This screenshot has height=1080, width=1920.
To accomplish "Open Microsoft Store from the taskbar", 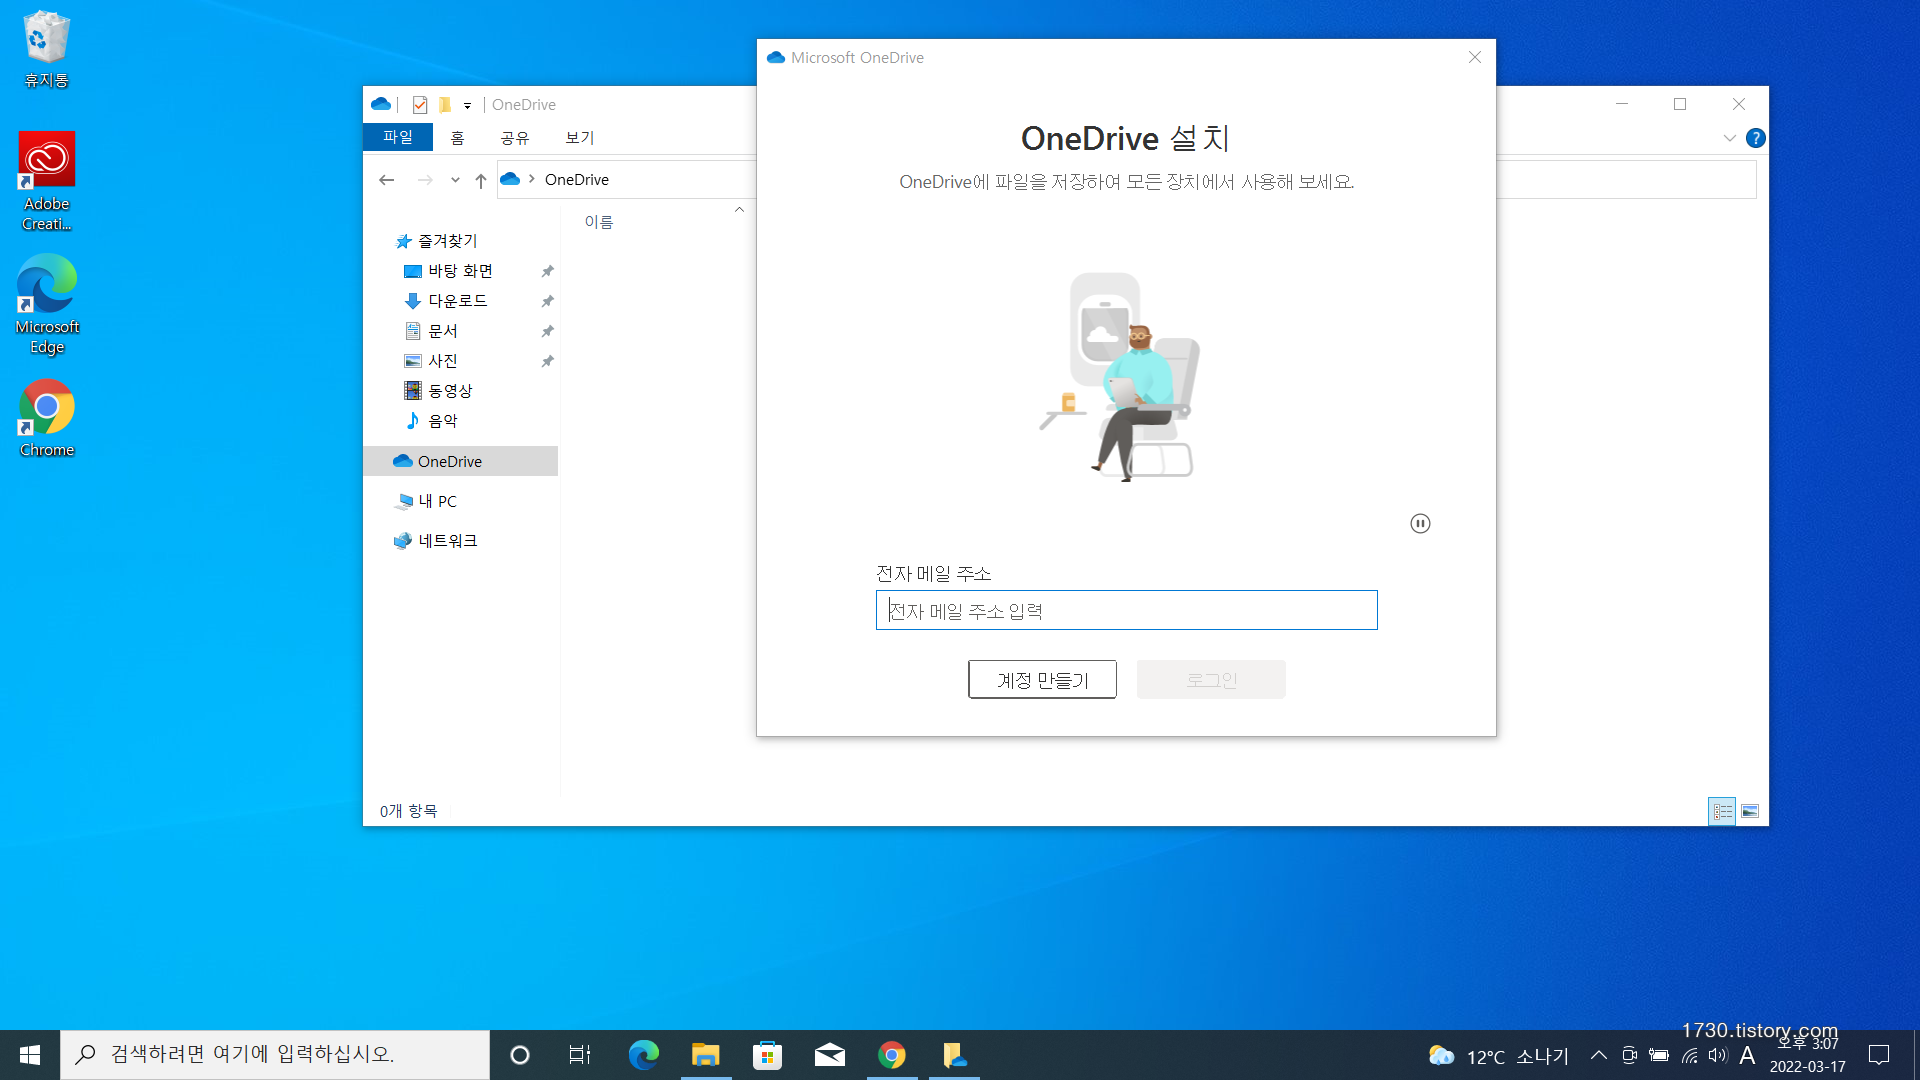I will pos(767,1055).
